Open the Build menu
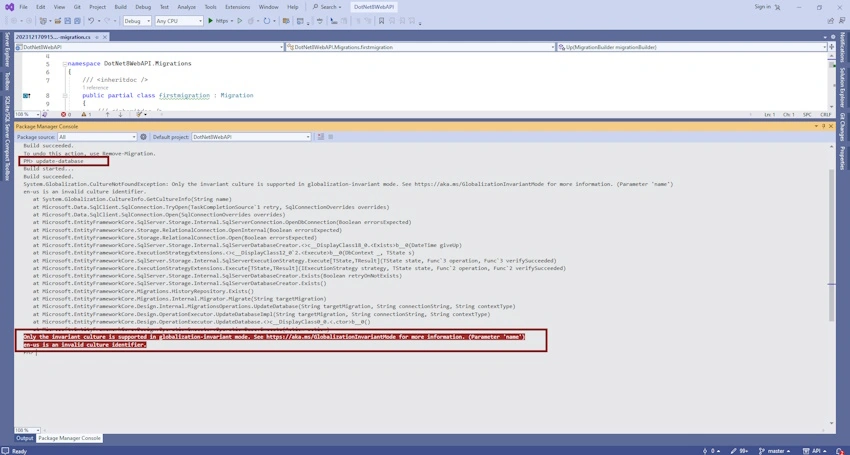The height and width of the screenshot is (455, 850). [121, 7]
